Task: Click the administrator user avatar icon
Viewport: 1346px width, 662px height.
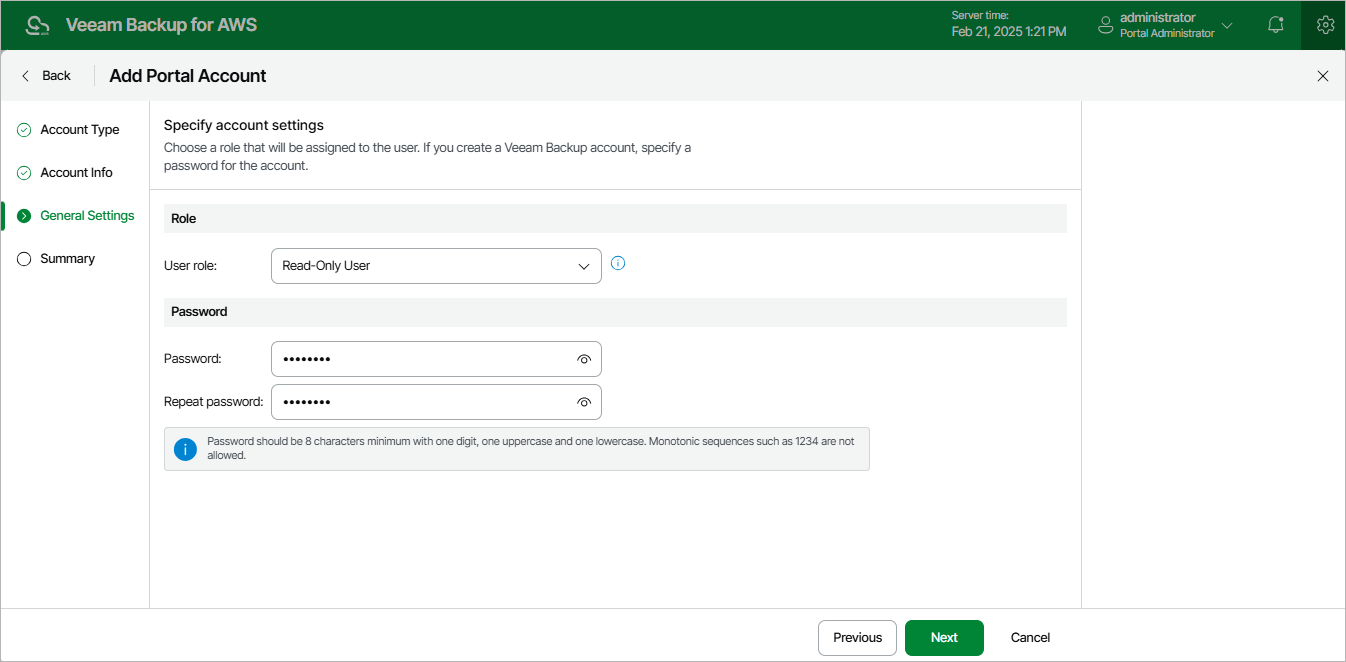Action: tap(1105, 25)
